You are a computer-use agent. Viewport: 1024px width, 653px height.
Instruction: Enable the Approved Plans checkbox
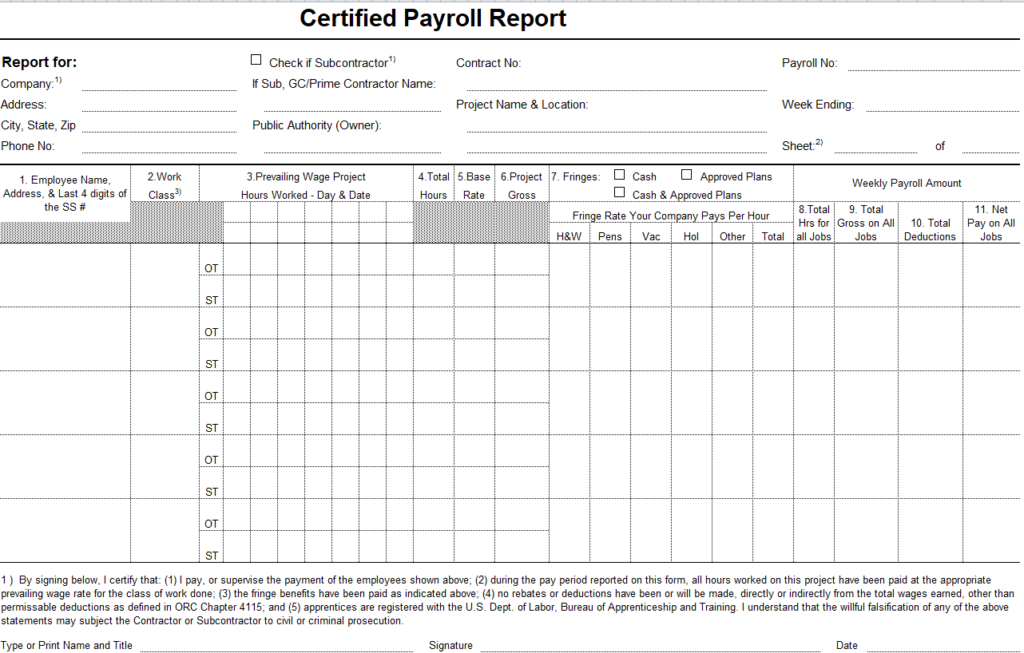click(687, 175)
